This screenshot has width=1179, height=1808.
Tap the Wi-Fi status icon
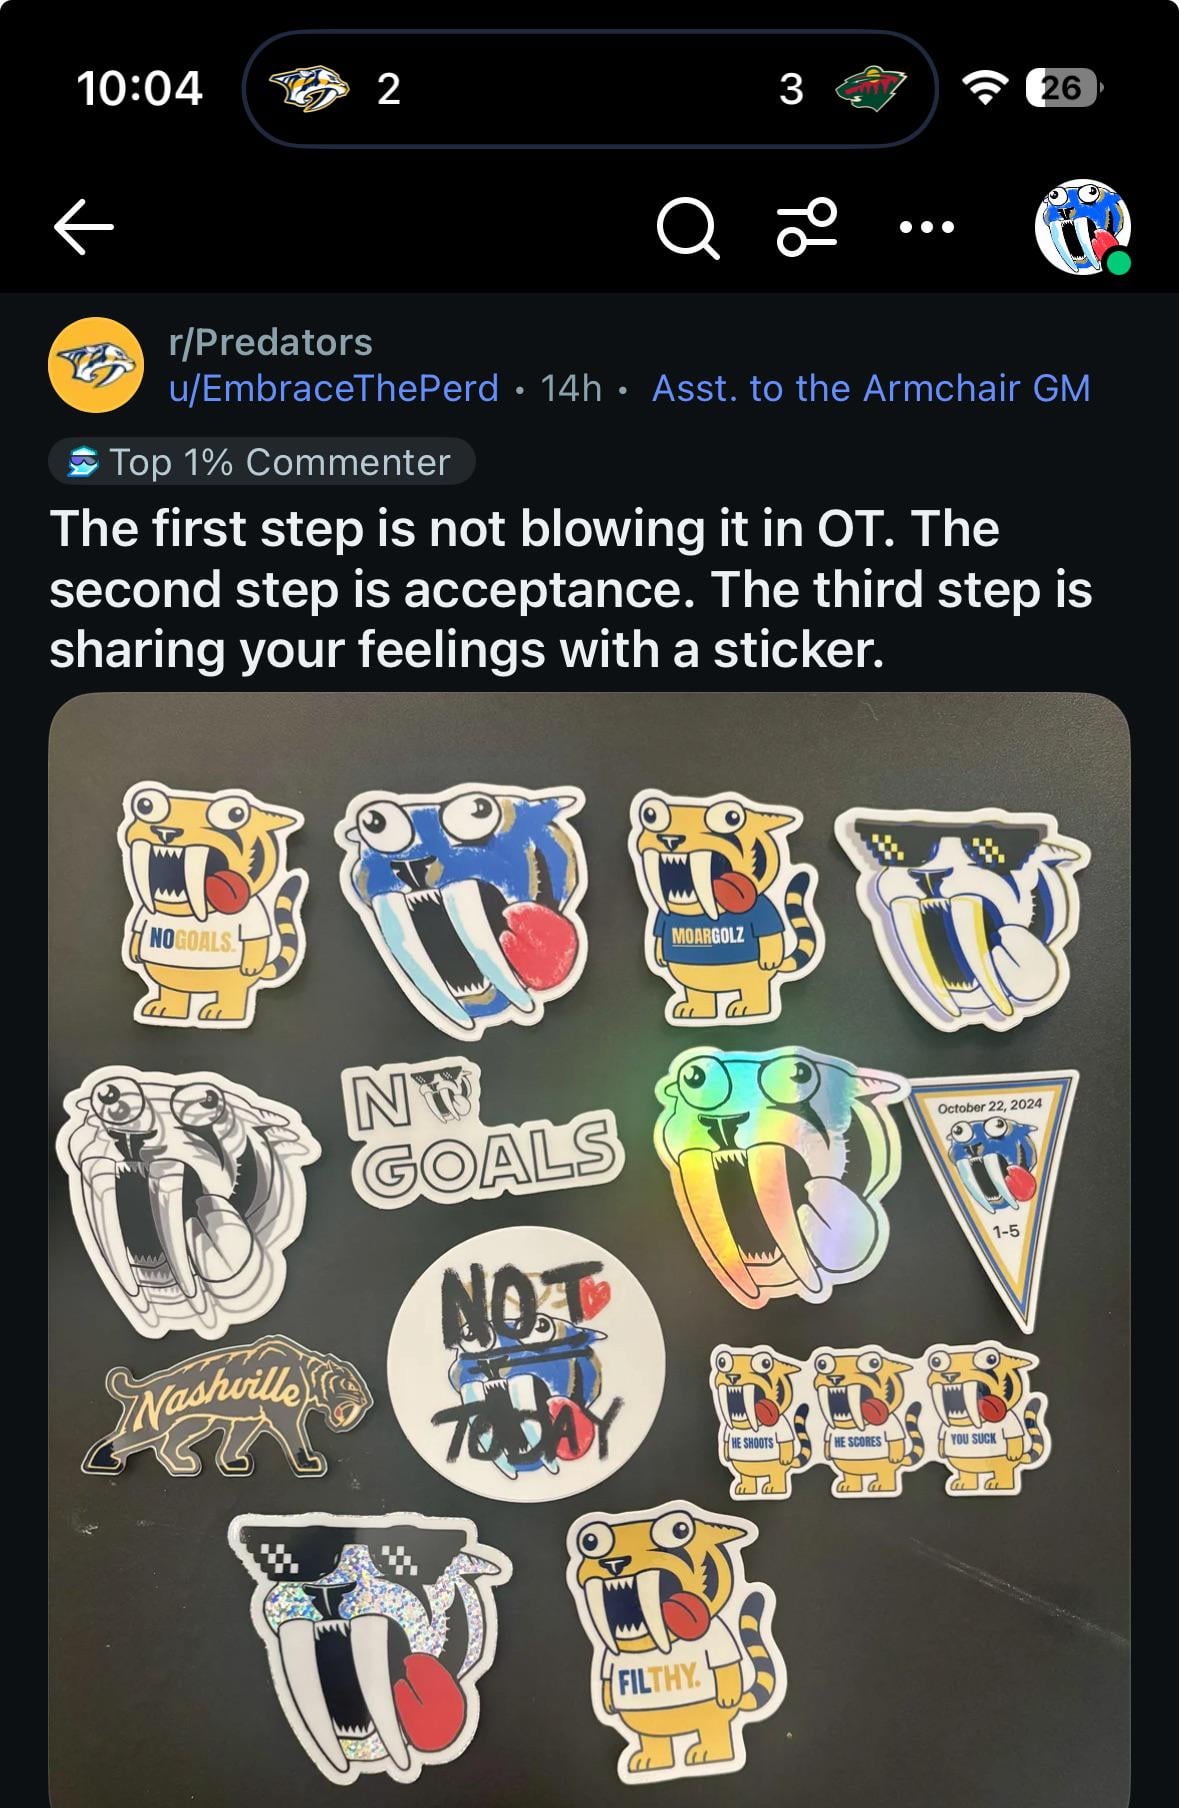pos(984,88)
